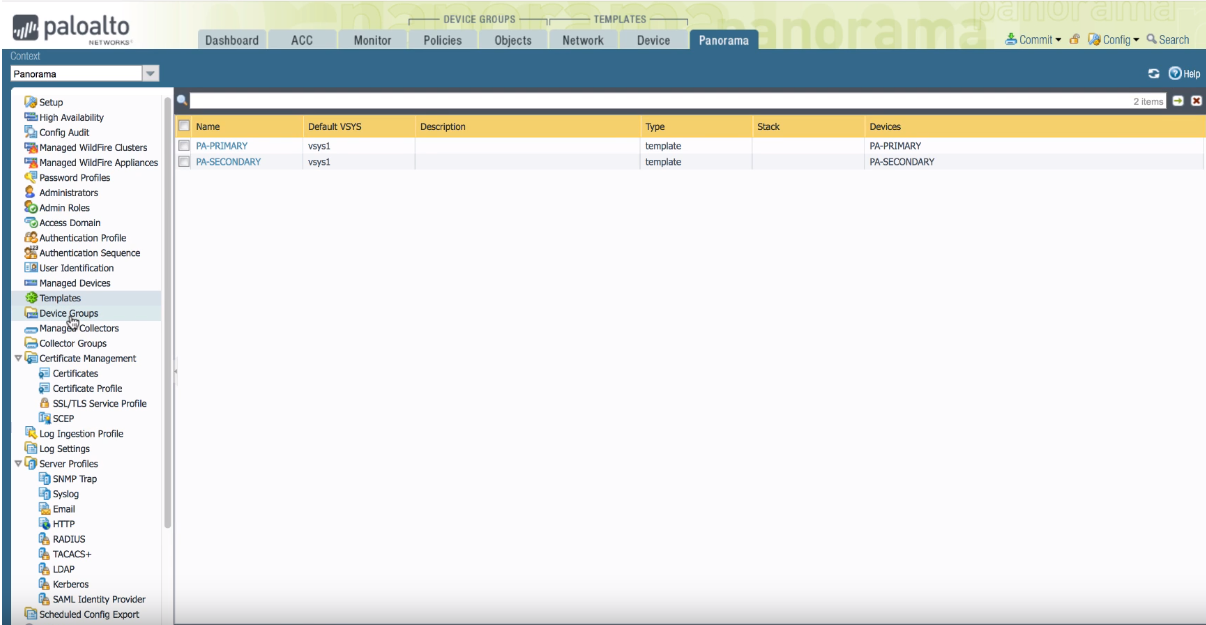Open the PA-PRIMARY template link
Screen dimensions: 1206x625
(221, 146)
